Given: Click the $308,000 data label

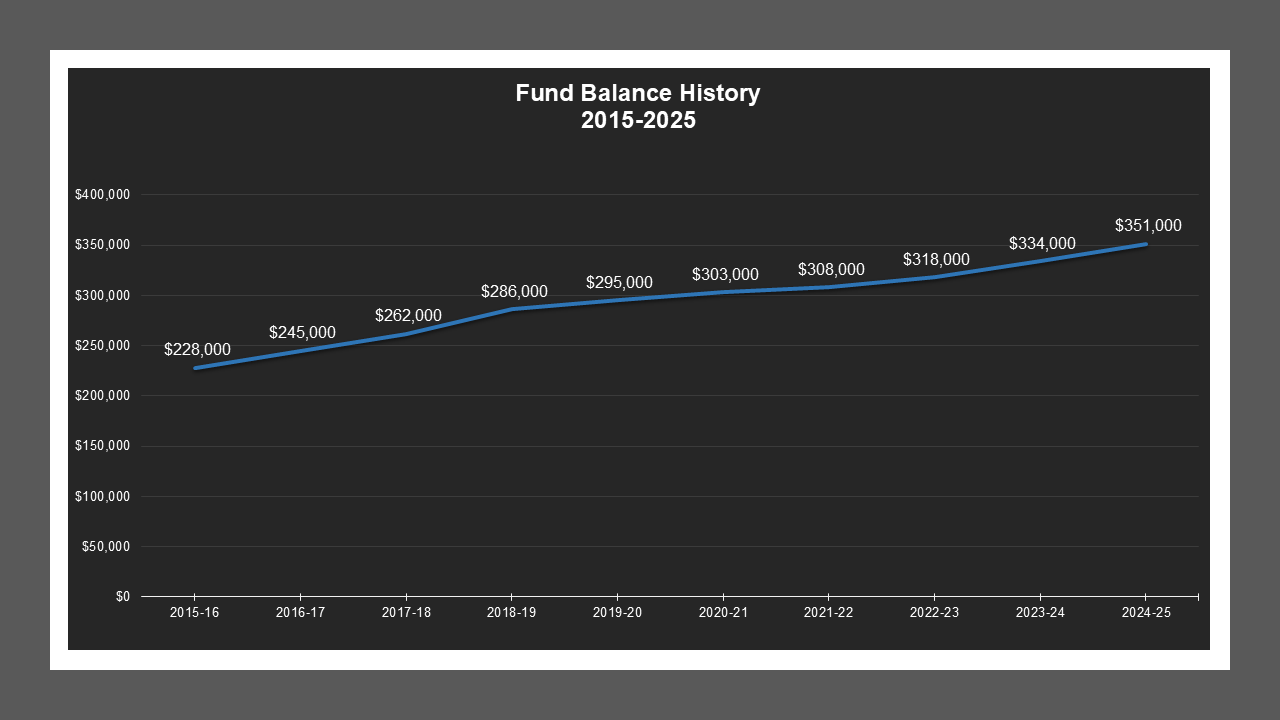Looking at the screenshot, I should click(x=831, y=268).
